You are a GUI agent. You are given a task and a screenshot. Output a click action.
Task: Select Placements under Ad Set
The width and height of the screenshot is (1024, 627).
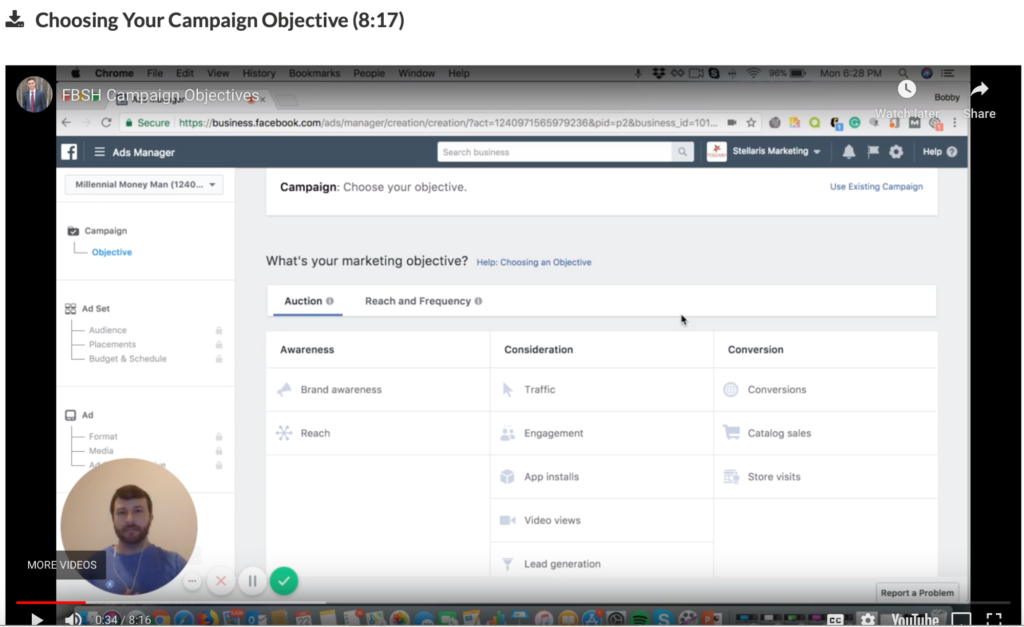click(112, 344)
